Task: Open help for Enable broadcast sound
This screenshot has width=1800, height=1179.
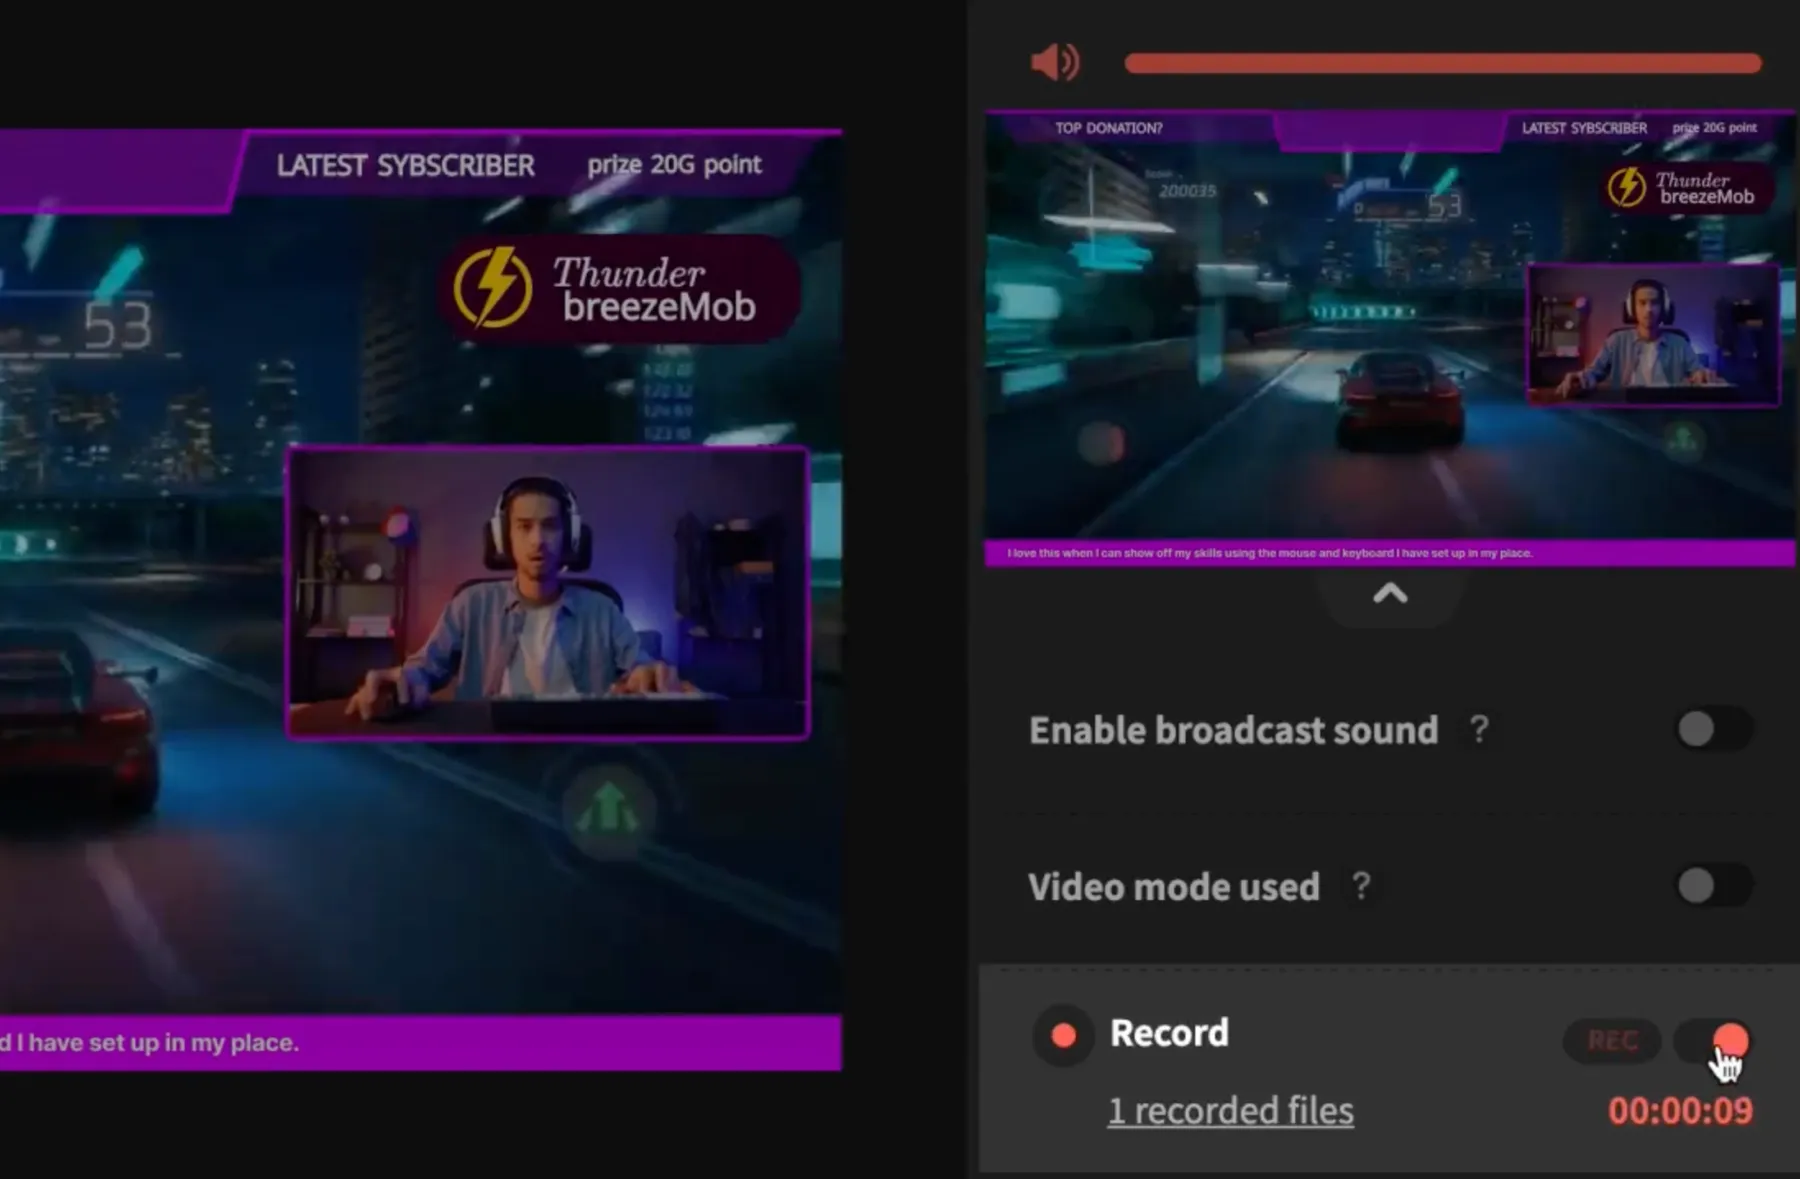Action: coord(1479,729)
